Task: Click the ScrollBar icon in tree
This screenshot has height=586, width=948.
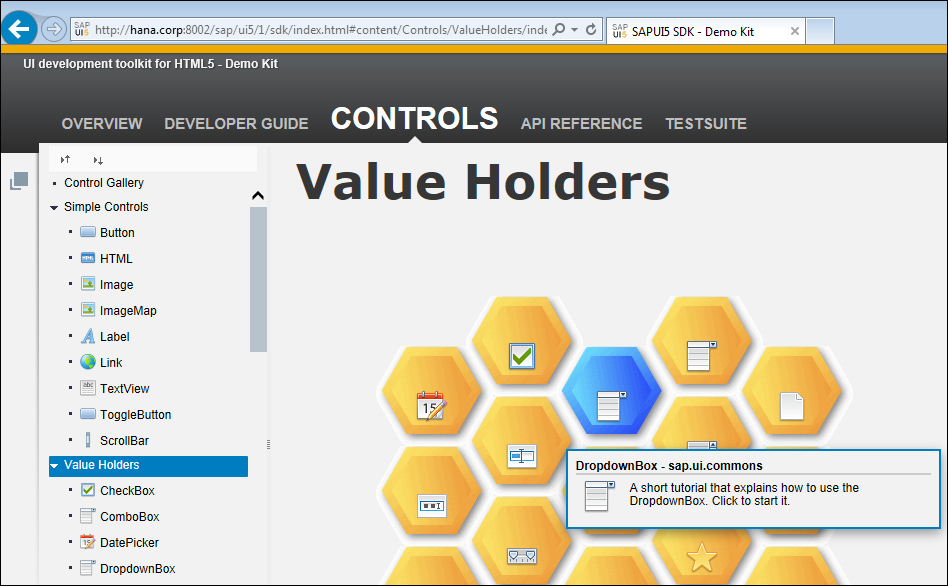Action: pos(88,440)
